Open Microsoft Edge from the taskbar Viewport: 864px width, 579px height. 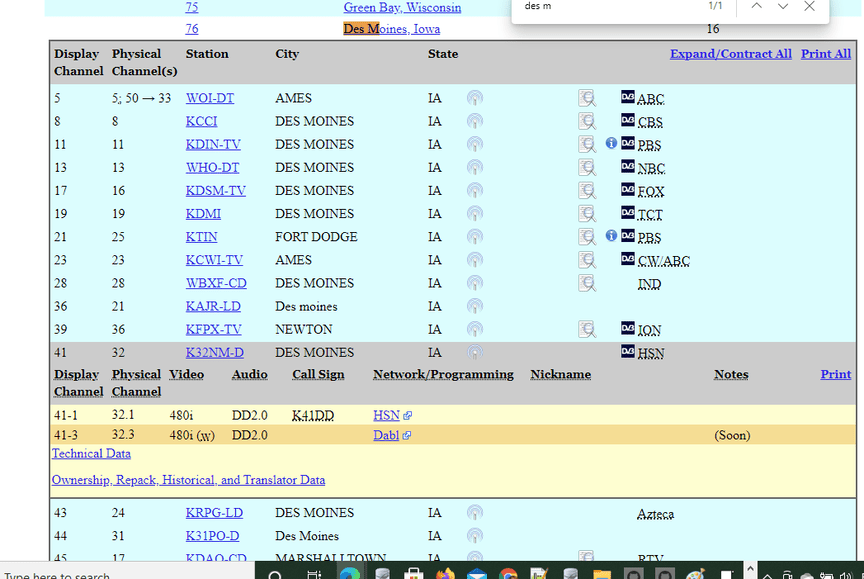[349, 573]
